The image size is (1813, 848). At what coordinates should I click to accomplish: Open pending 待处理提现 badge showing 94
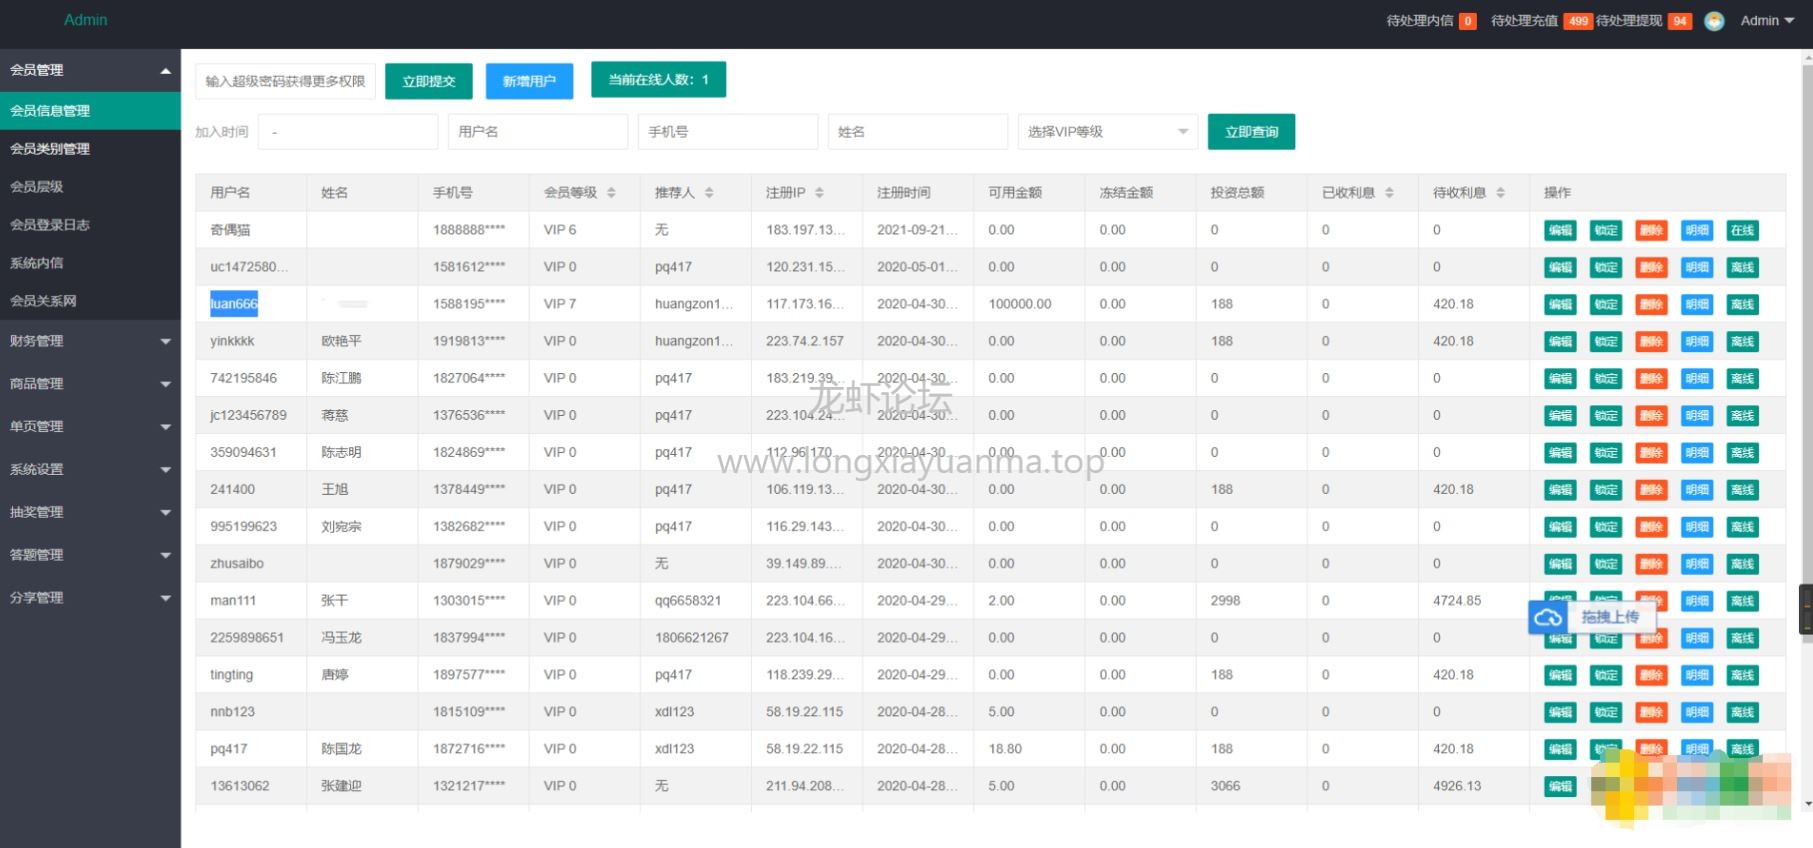(x=1679, y=21)
